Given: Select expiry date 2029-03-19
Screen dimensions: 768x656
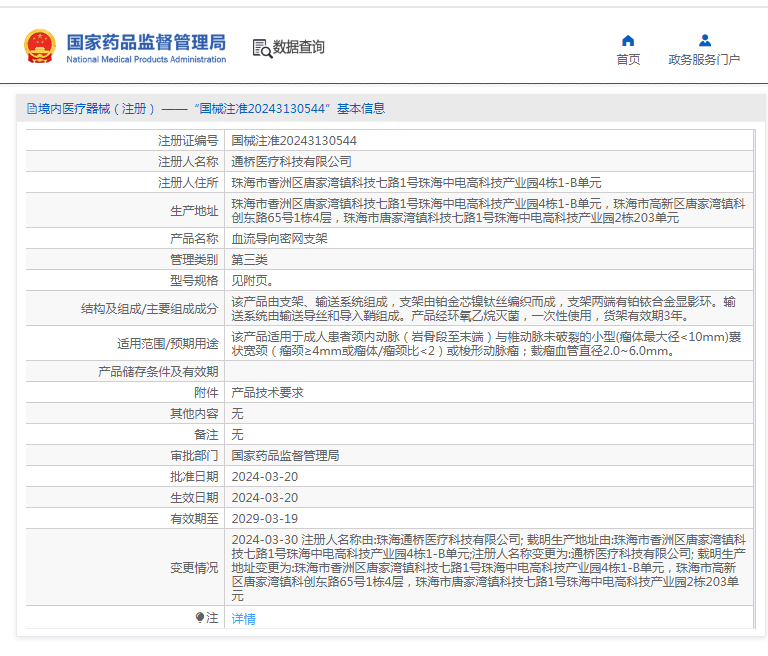Looking at the screenshot, I should [264, 519].
